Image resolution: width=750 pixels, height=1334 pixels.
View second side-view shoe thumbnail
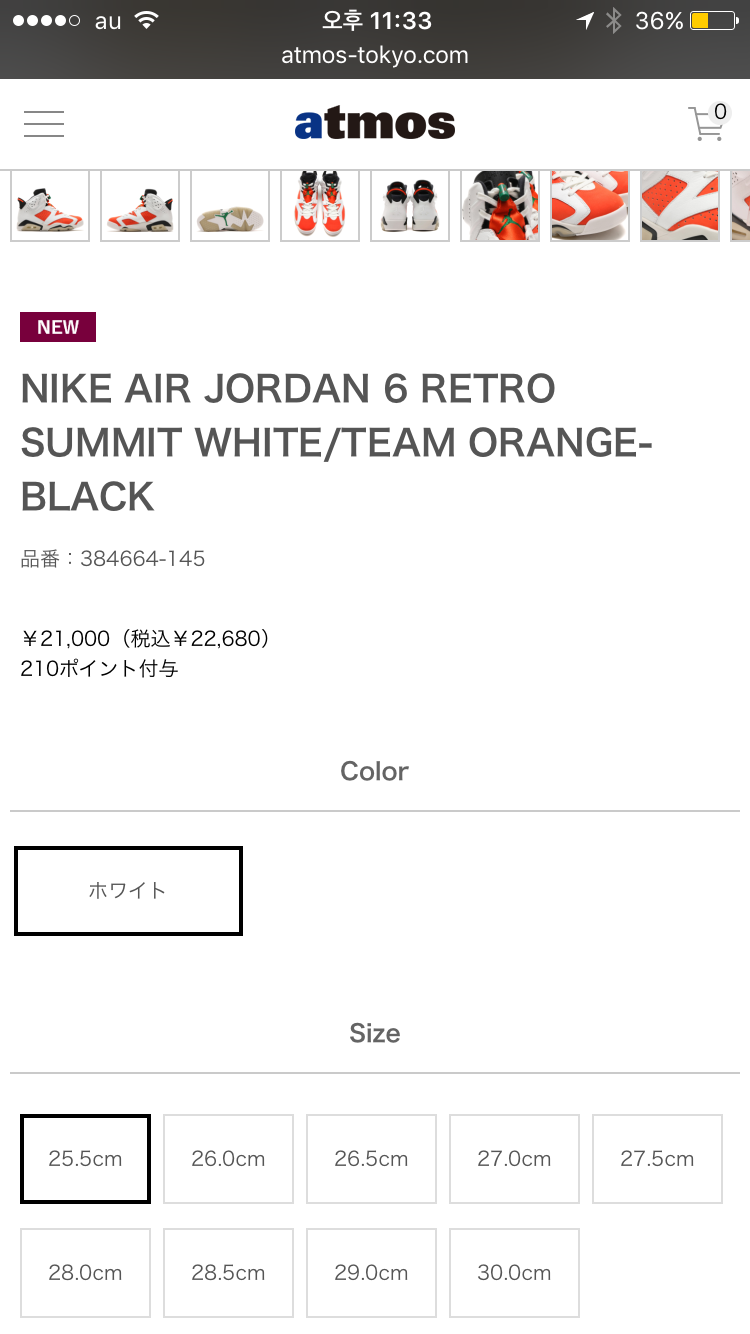tap(140, 206)
